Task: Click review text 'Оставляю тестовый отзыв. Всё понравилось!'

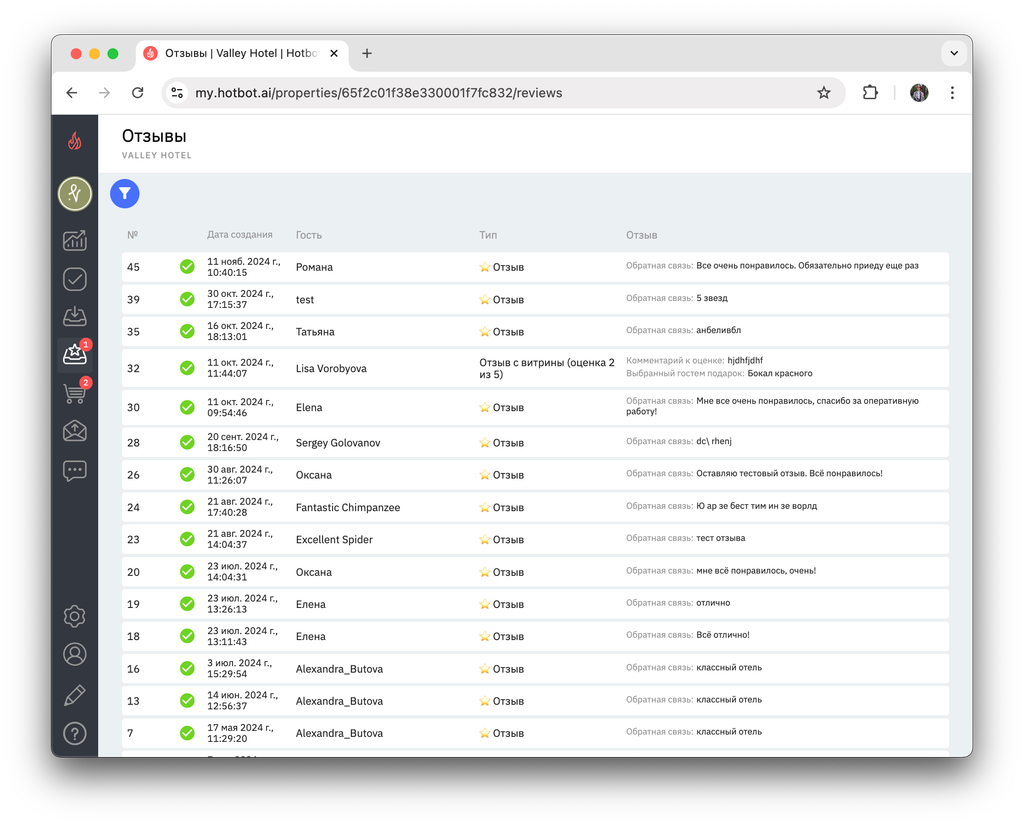Action: [x=789, y=473]
